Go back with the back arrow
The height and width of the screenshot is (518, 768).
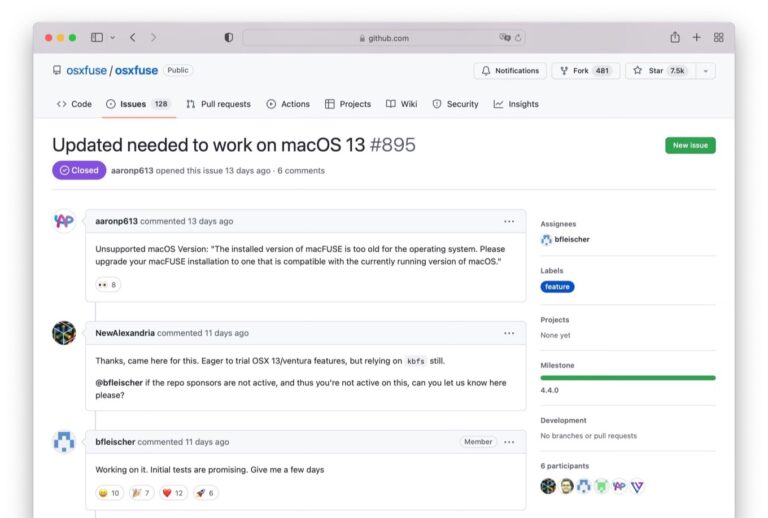[133, 37]
